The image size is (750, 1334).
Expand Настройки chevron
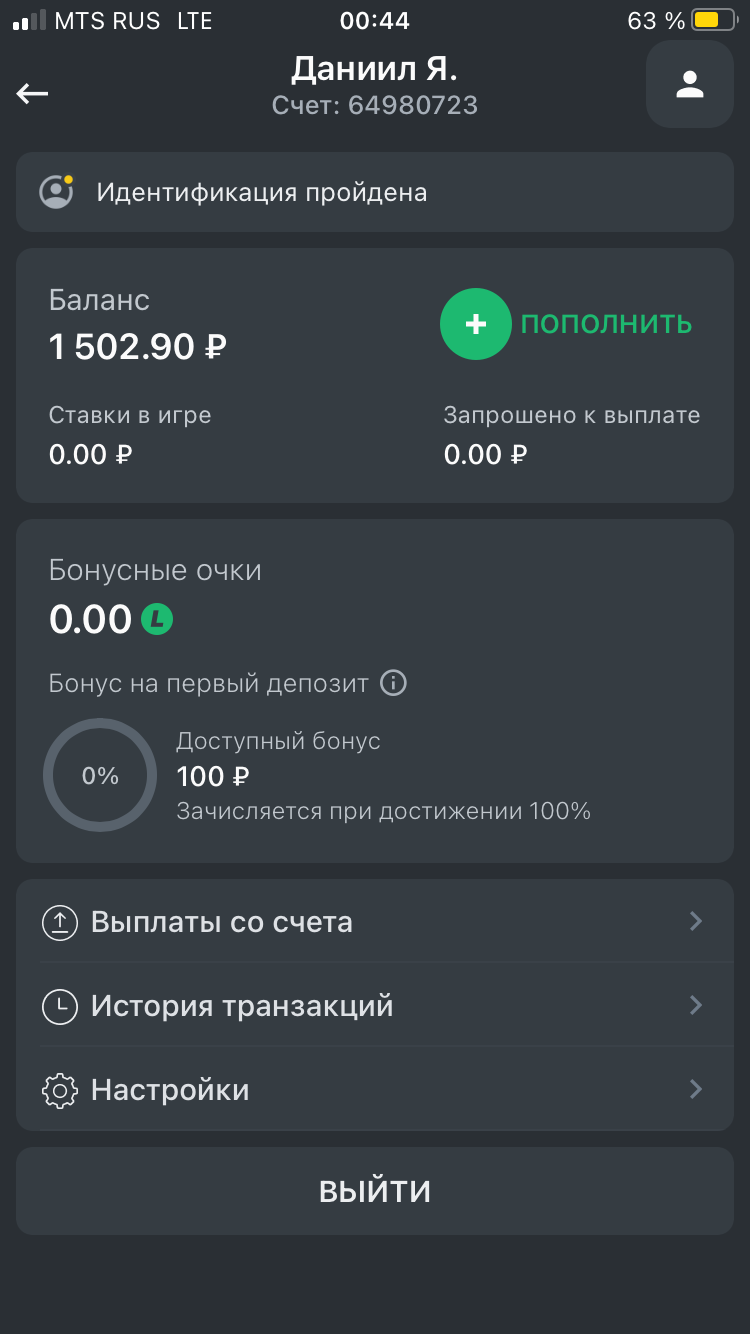click(696, 1089)
